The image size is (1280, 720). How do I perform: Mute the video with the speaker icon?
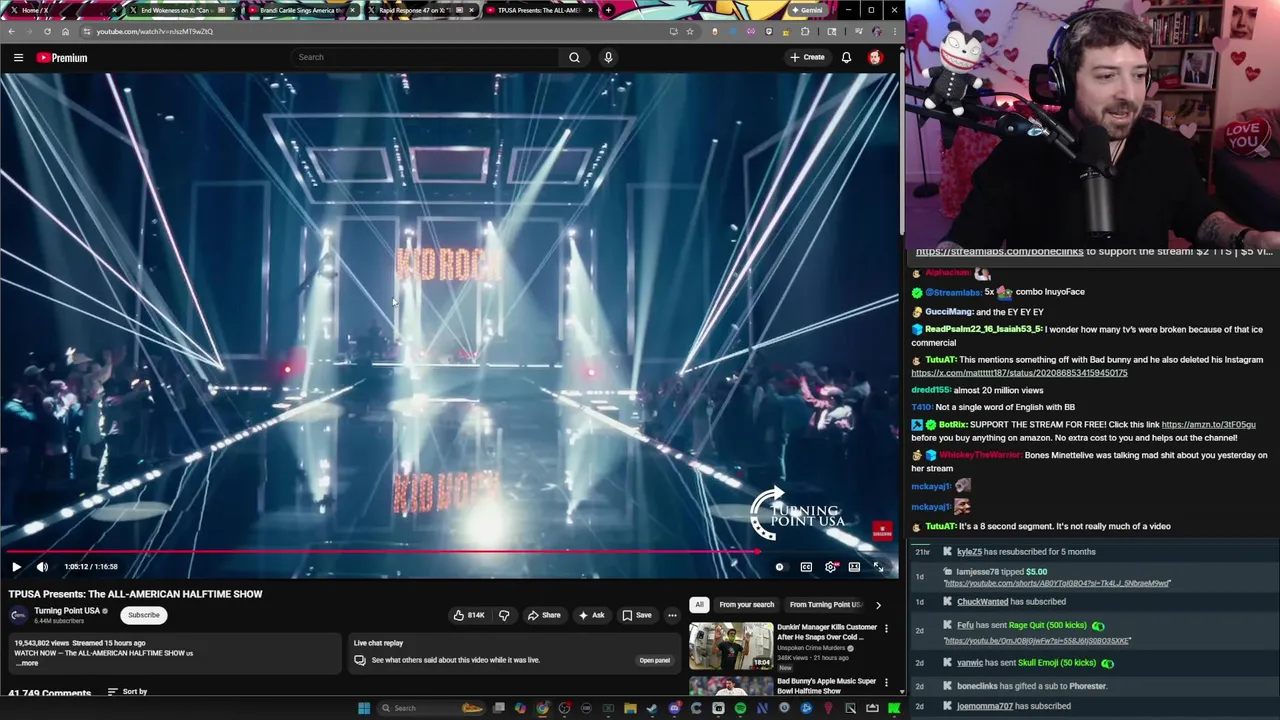[x=42, y=567]
